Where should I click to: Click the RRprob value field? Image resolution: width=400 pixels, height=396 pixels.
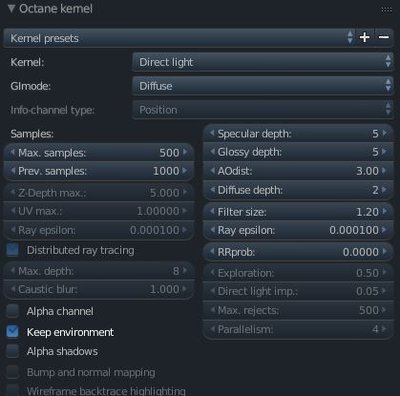pyautogui.click(x=298, y=252)
